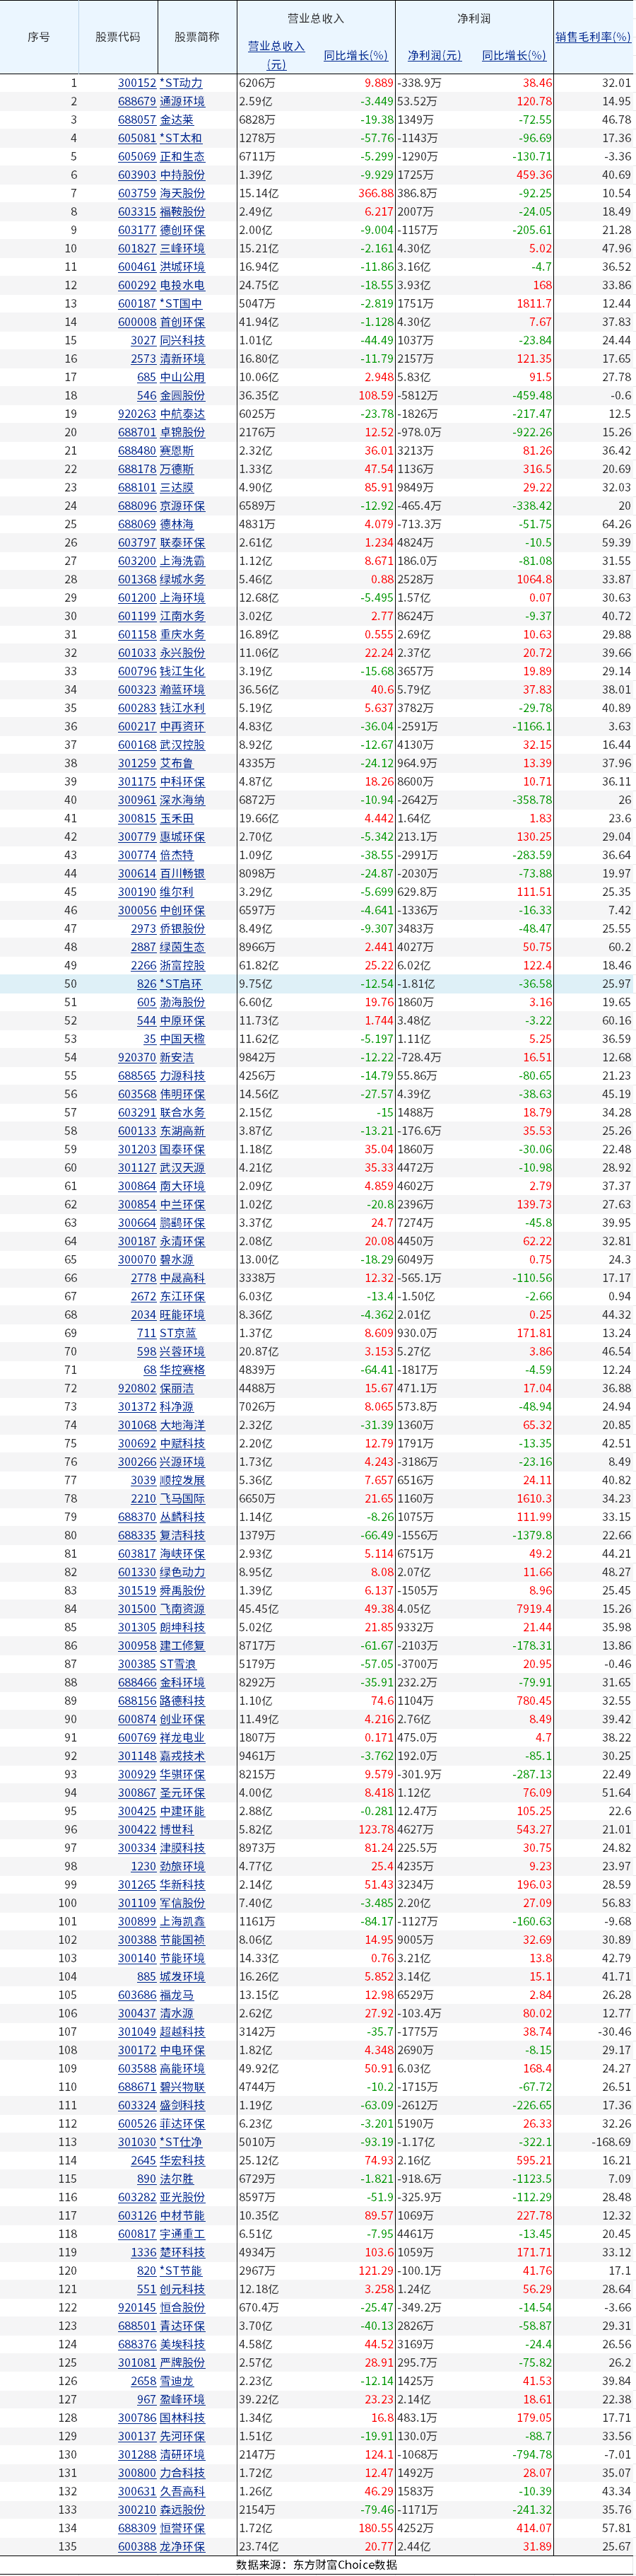Open the 东湖高新 stock name link
This screenshot has width=636, height=2576.
182,1131
